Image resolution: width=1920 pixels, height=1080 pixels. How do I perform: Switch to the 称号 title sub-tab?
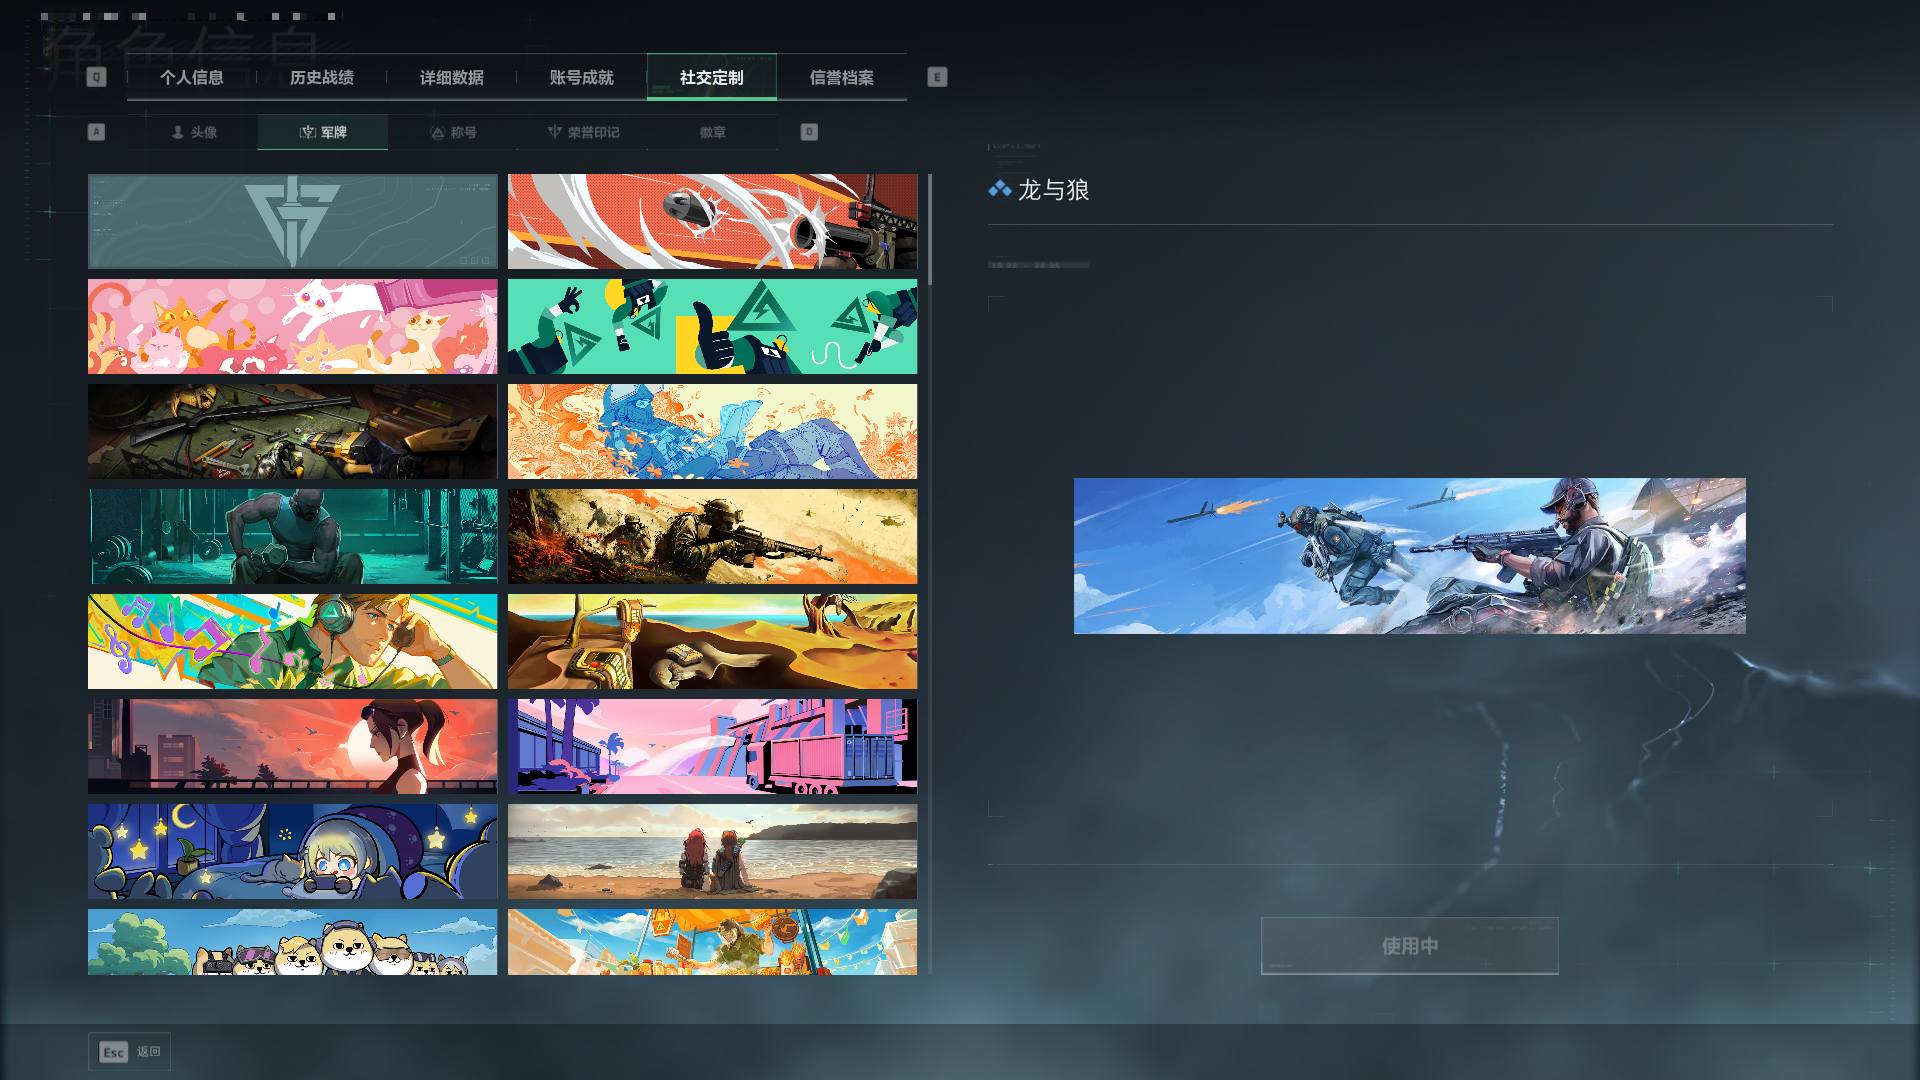pos(453,132)
